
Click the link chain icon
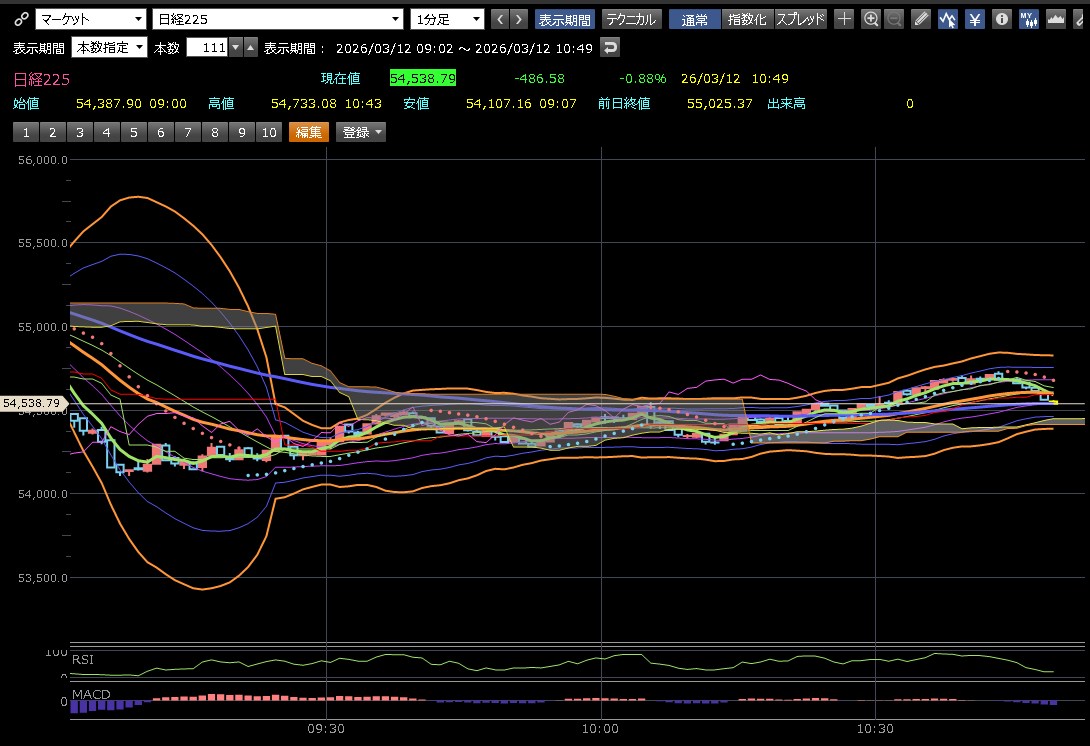pos(21,19)
